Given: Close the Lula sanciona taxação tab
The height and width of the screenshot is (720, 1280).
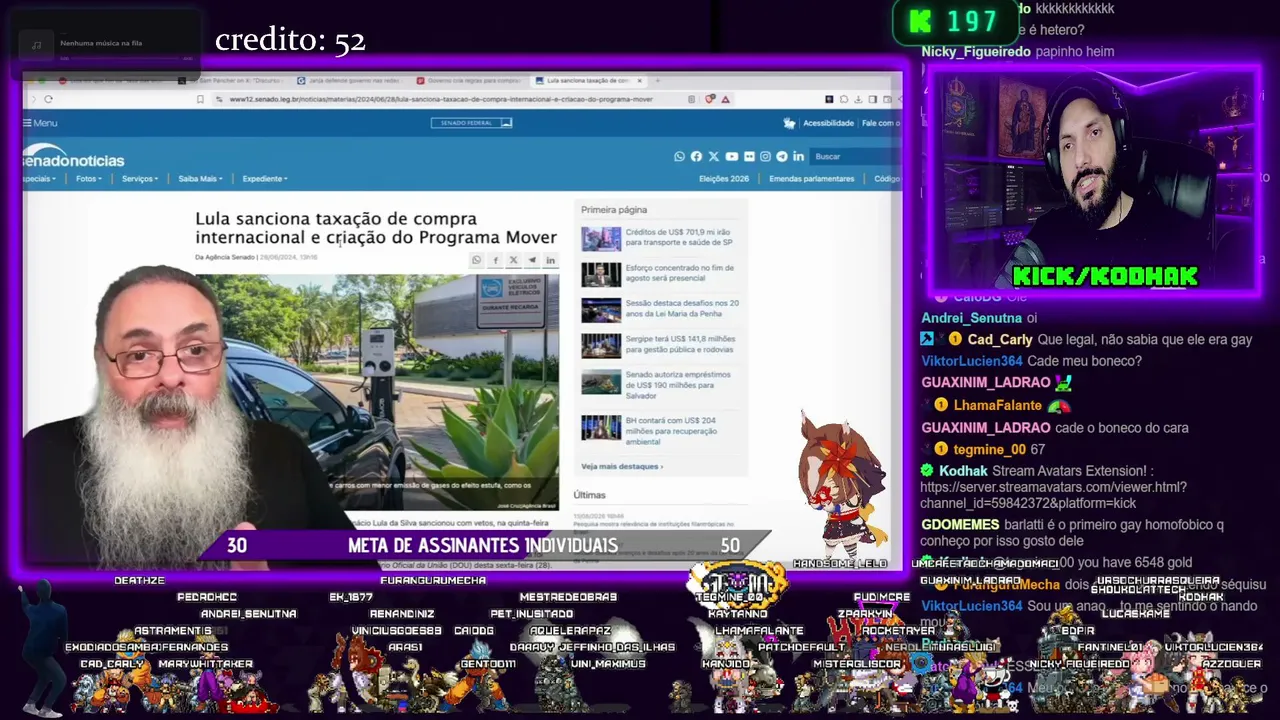Looking at the screenshot, I should point(640,80).
